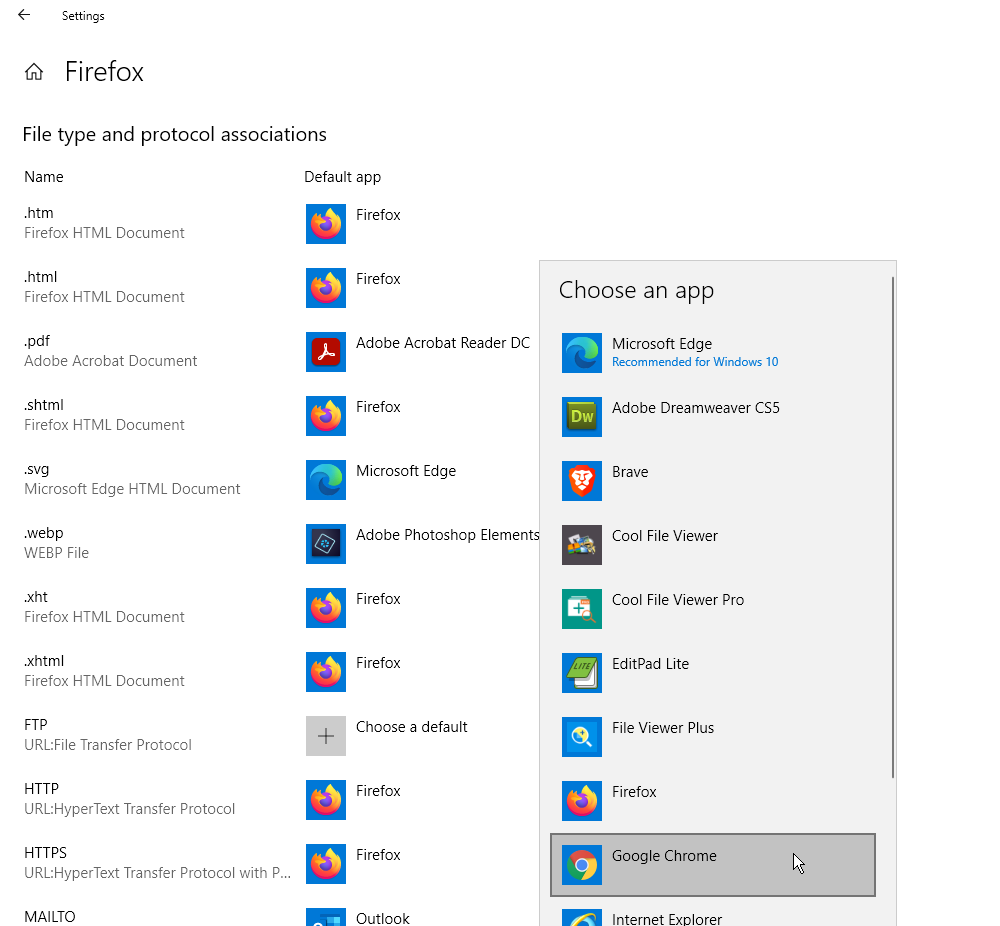Screen dimensions: 1000x926
Task: Select the Adobe Dreamweaver CS5 icon
Action: [x=582, y=417]
